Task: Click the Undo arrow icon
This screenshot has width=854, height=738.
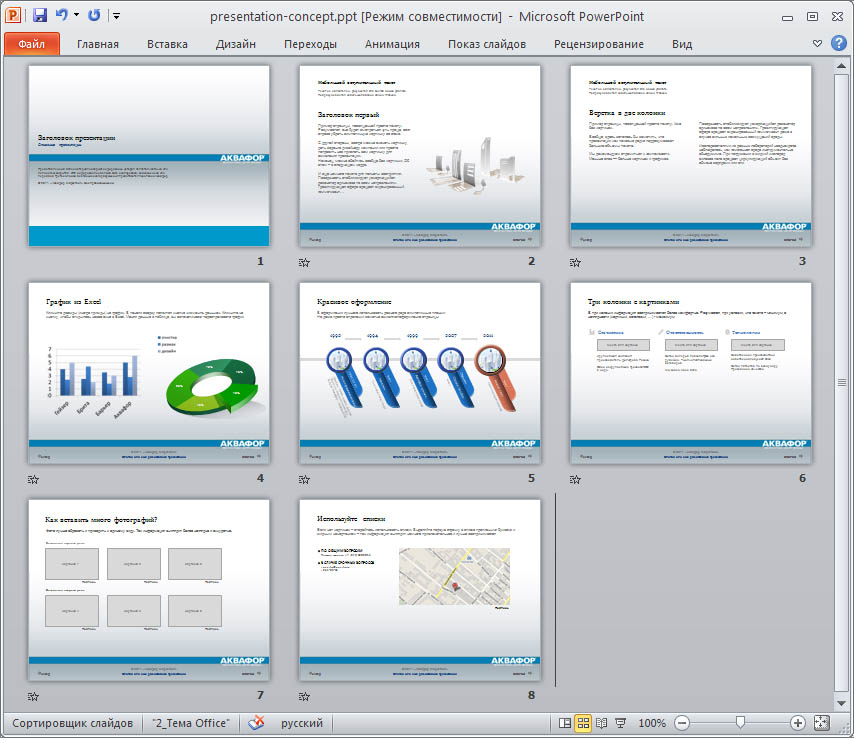Action: tap(62, 16)
